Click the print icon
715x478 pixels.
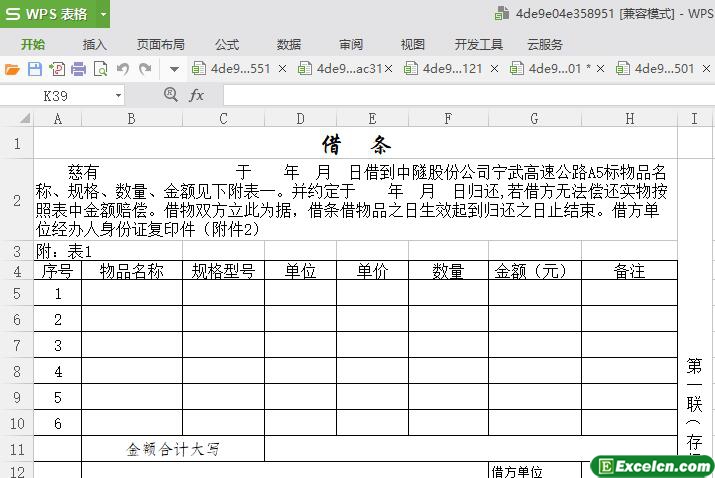click(x=78, y=69)
